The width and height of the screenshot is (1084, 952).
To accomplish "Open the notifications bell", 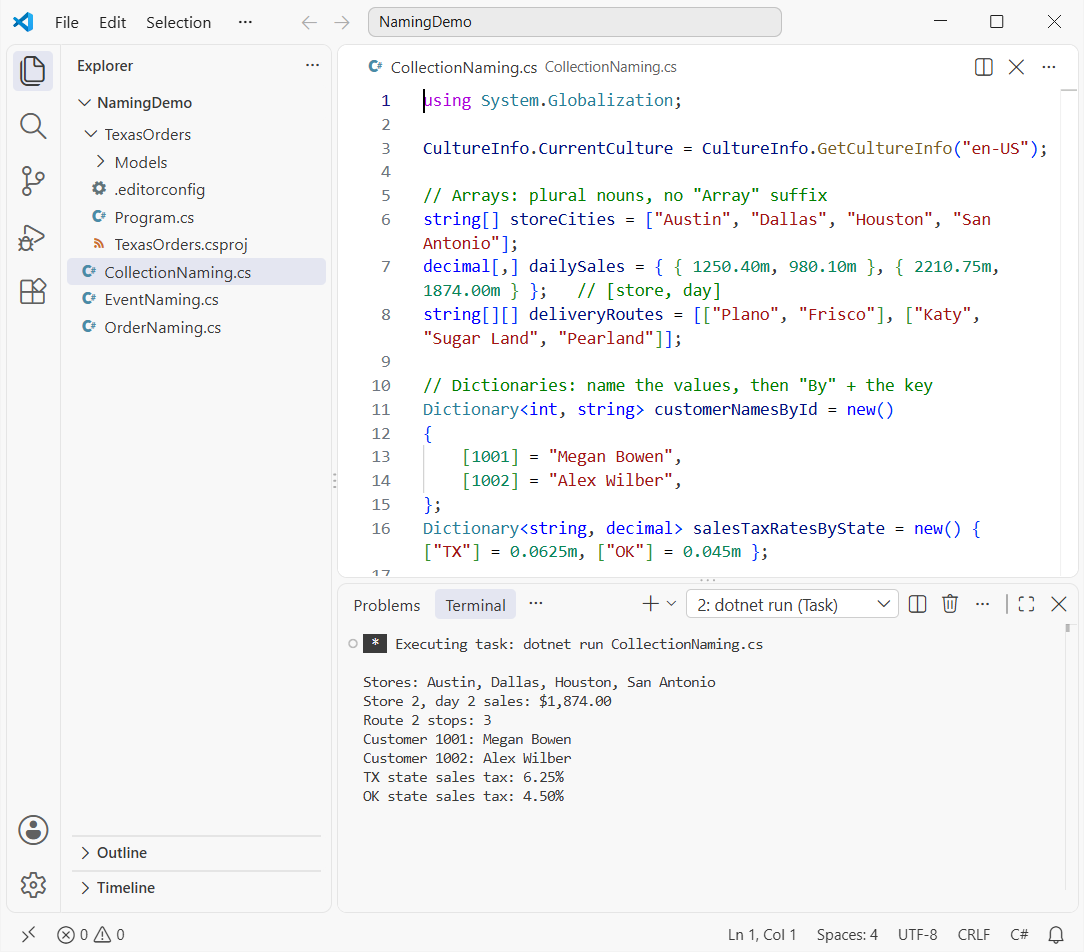I will [x=1056, y=934].
